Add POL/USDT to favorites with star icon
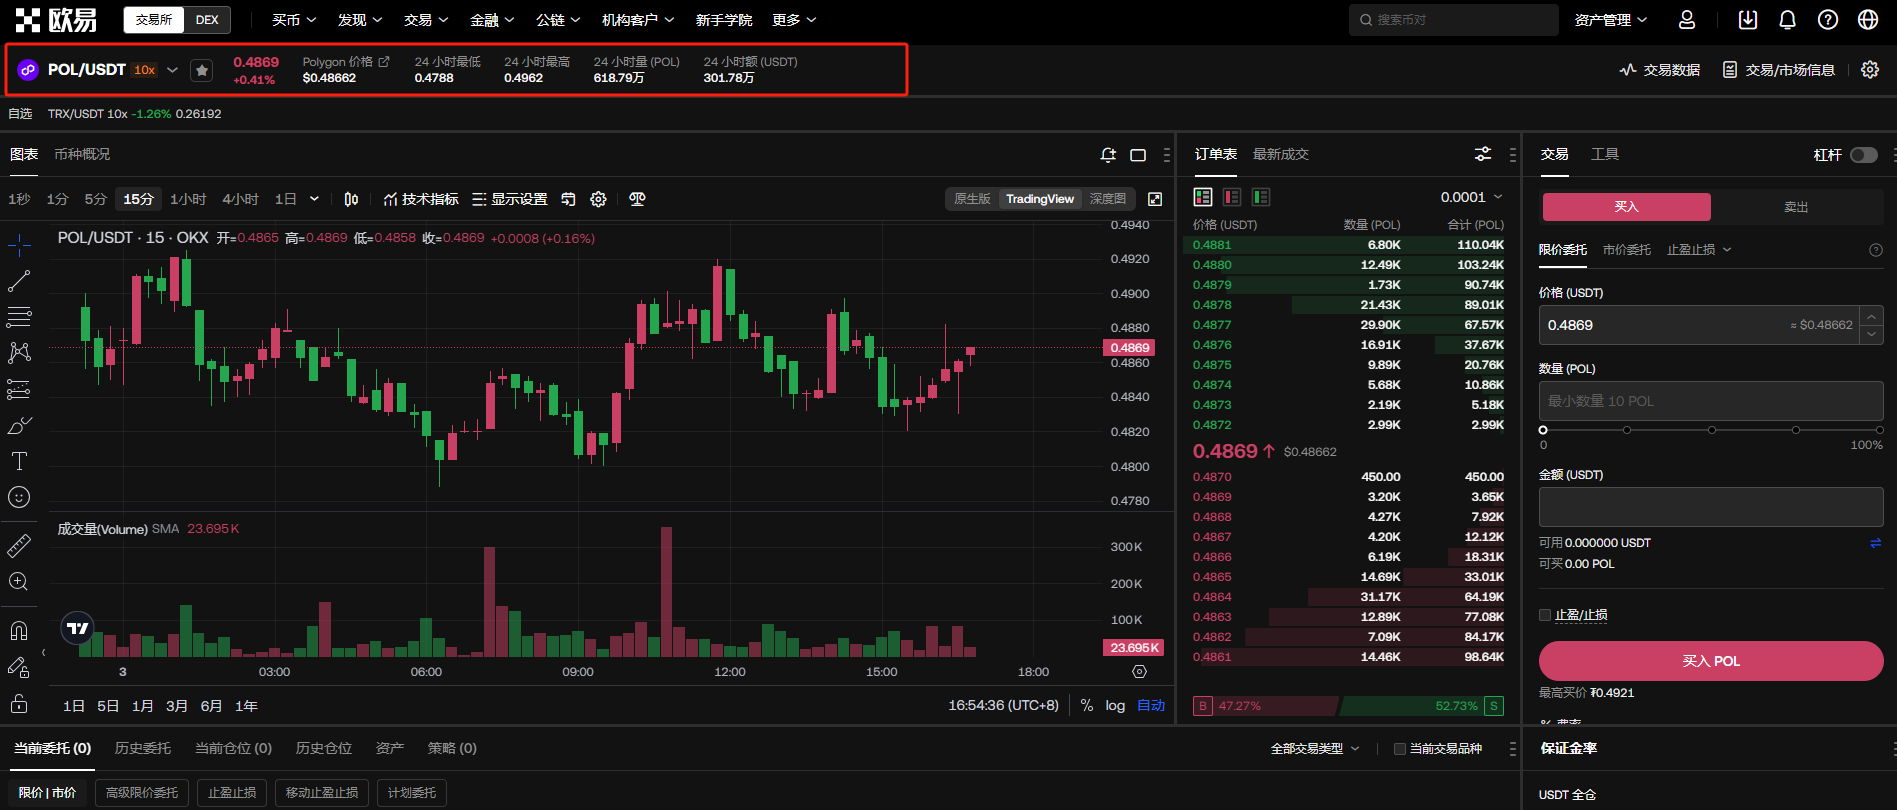 click(202, 70)
